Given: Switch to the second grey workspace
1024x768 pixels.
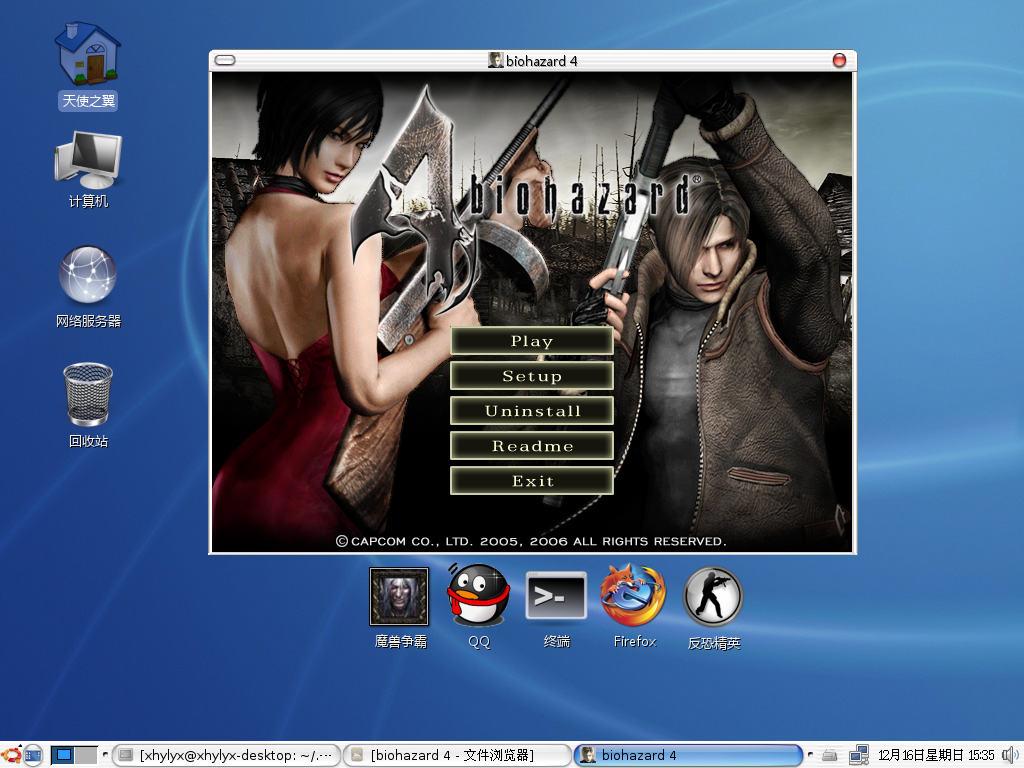Looking at the screenshot, I should point(86,756).
